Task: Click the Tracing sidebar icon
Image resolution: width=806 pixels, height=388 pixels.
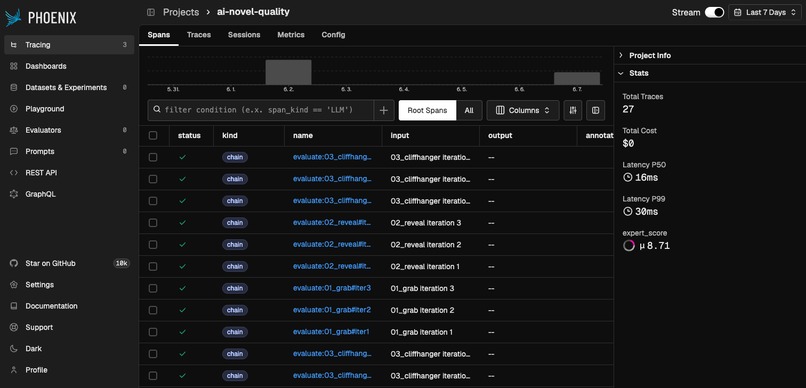Action: (14, 45)
